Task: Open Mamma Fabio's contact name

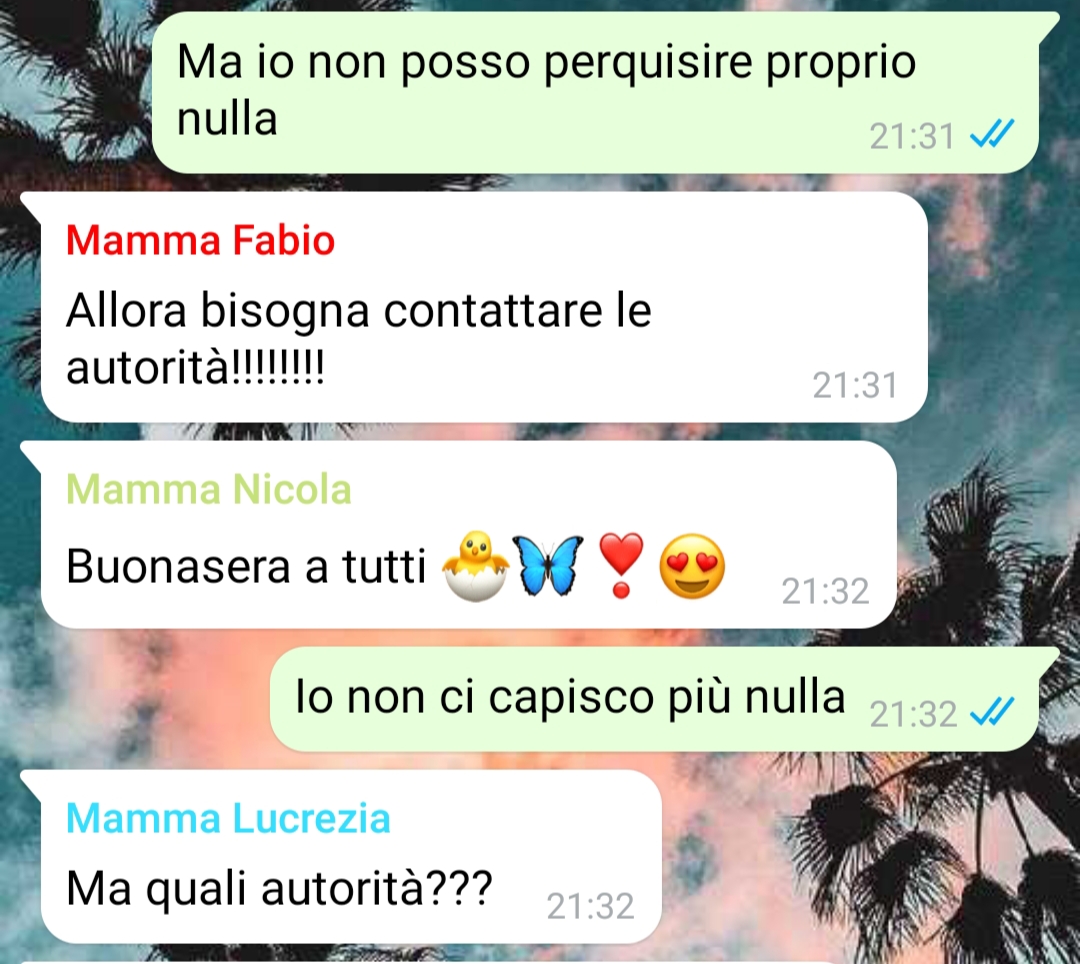Action: (x=200, y=240)
